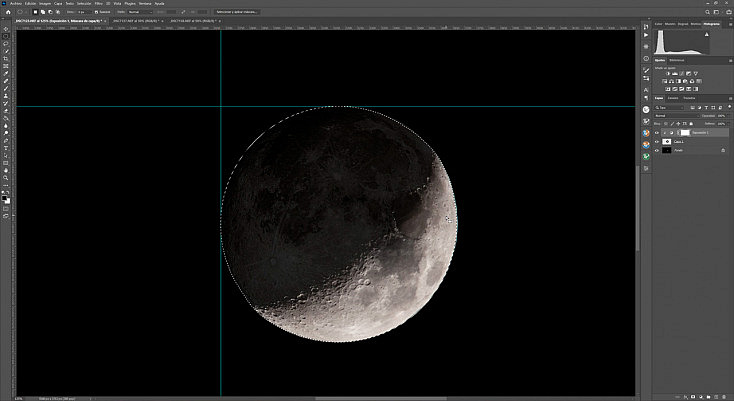The image size is (734, 401).
Task: Open the search icon at top right
Action: (x=708, y=12)
